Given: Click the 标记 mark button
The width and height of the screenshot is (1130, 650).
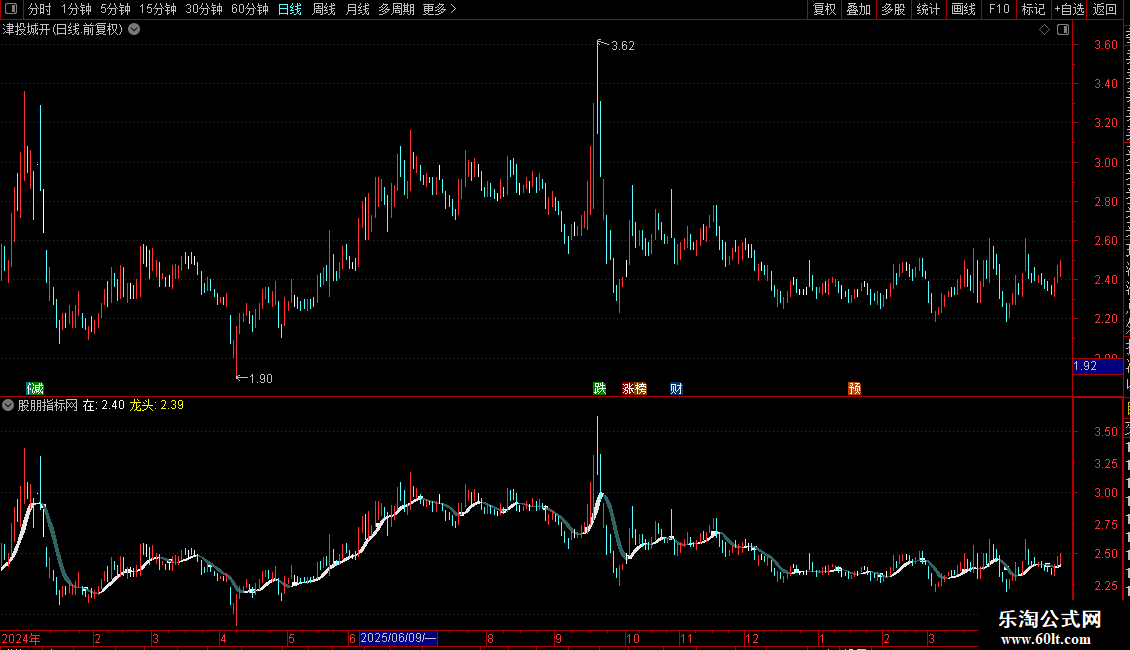Looking at the screenshot, I should coord(1033,9).
